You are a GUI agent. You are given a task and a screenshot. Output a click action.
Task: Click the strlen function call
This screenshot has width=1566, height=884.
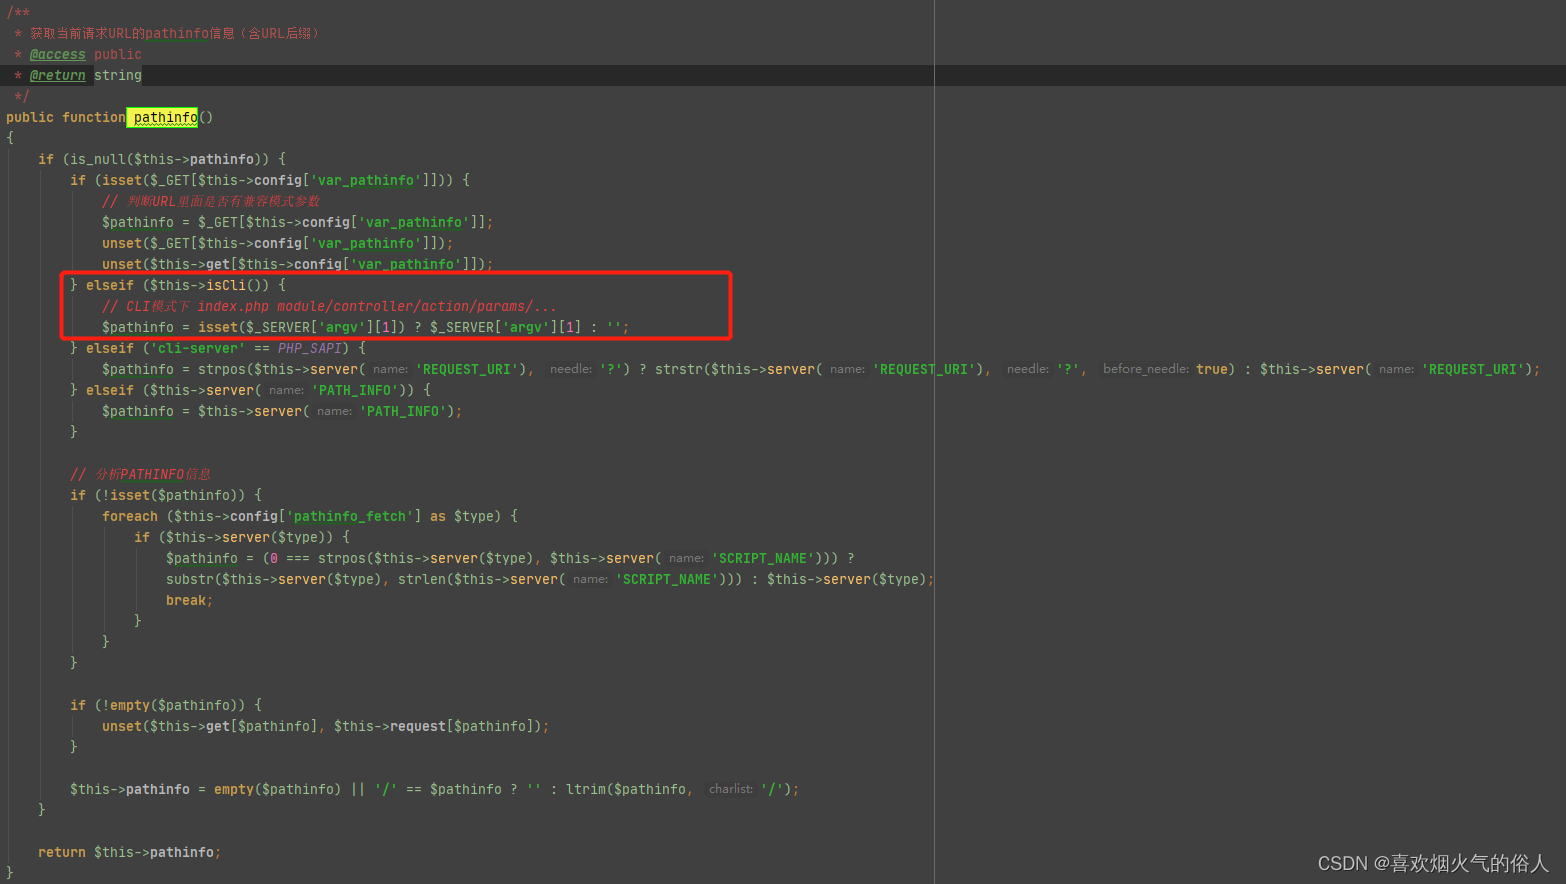[422, 579]
